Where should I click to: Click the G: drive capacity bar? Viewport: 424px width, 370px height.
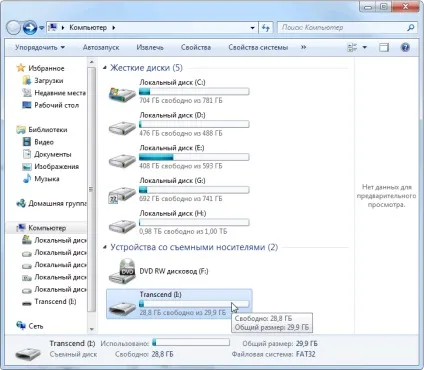(194, 190)
